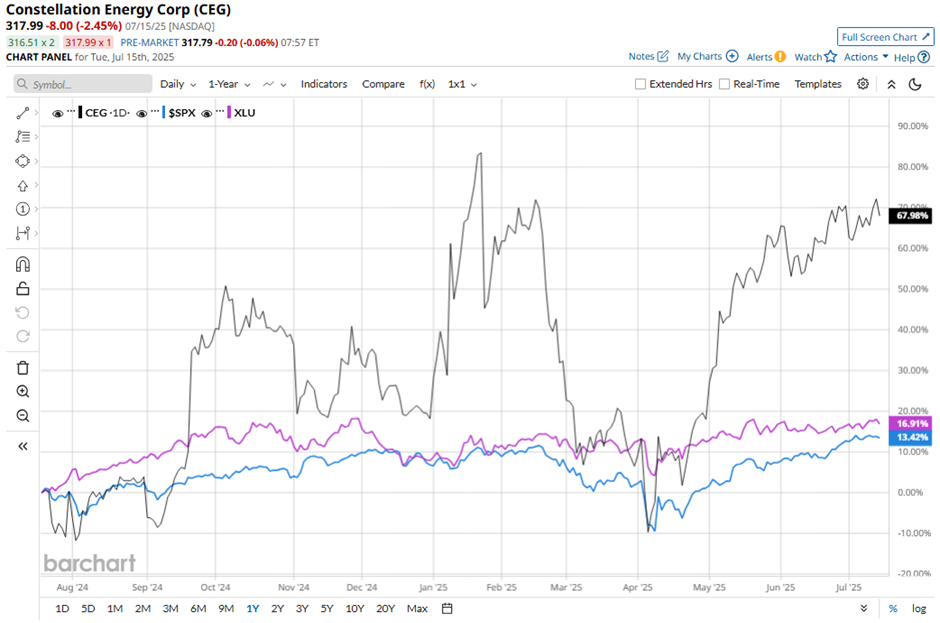The height and width of the screenshot is (623, 940).
Task: Select the 3M time range
Action: click(x=170, y=609)
